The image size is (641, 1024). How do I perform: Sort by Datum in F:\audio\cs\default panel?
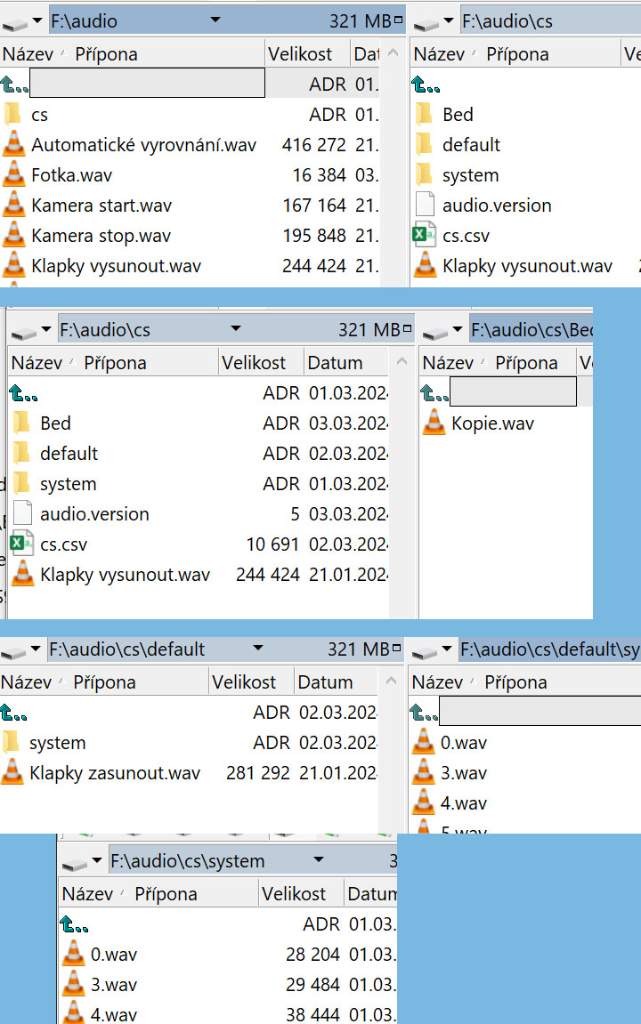326,682
